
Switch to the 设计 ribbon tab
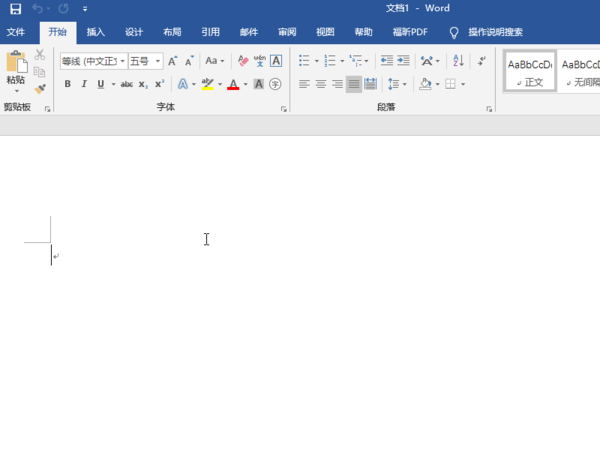click(134, 32)
